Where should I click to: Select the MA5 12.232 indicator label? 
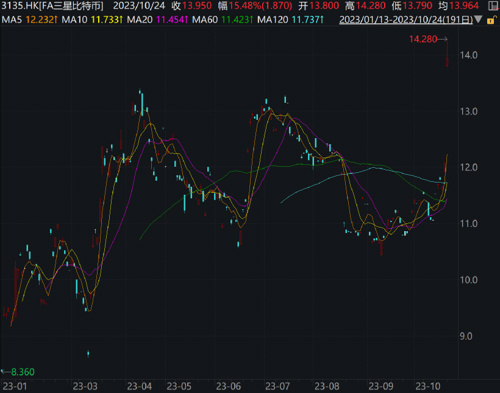pyautogui.click(x=29, y=20)
